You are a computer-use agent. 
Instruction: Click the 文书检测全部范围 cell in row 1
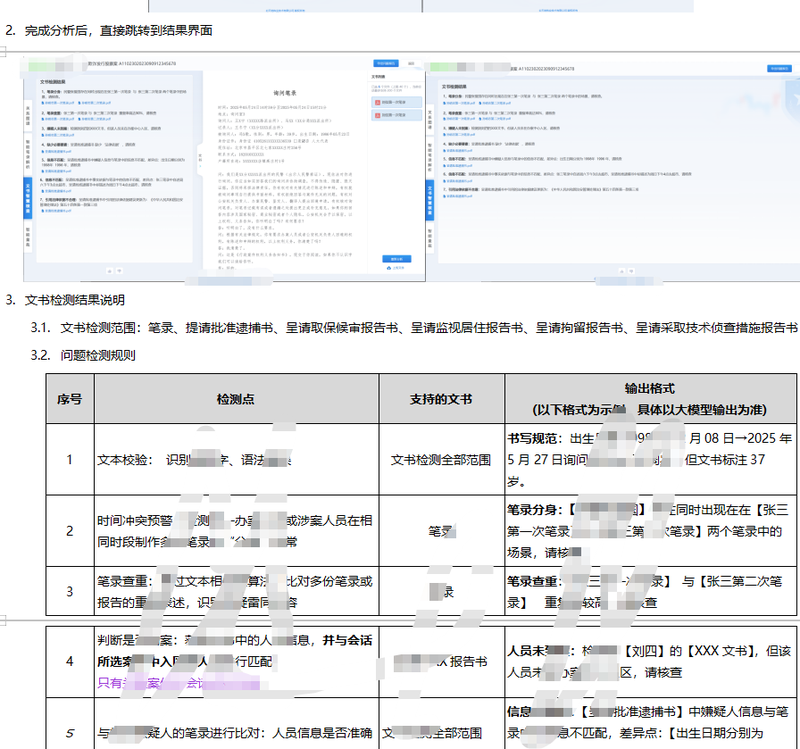[441, 460]
